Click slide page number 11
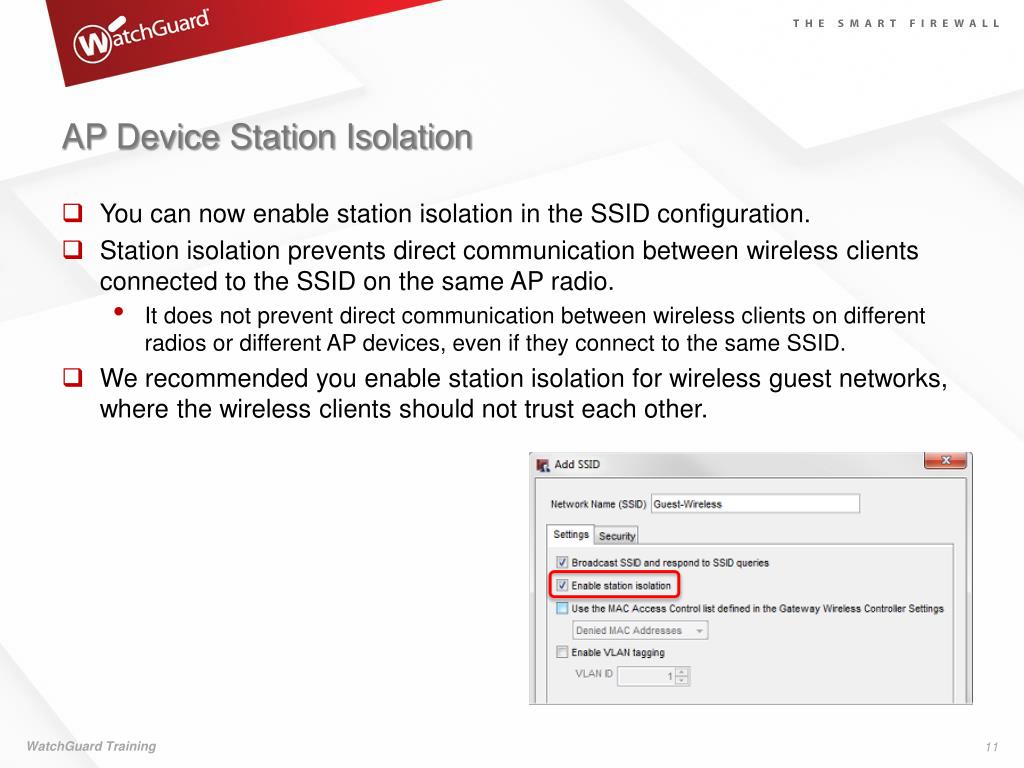Viewport: 1024px width, 768px height. [992, 746]
